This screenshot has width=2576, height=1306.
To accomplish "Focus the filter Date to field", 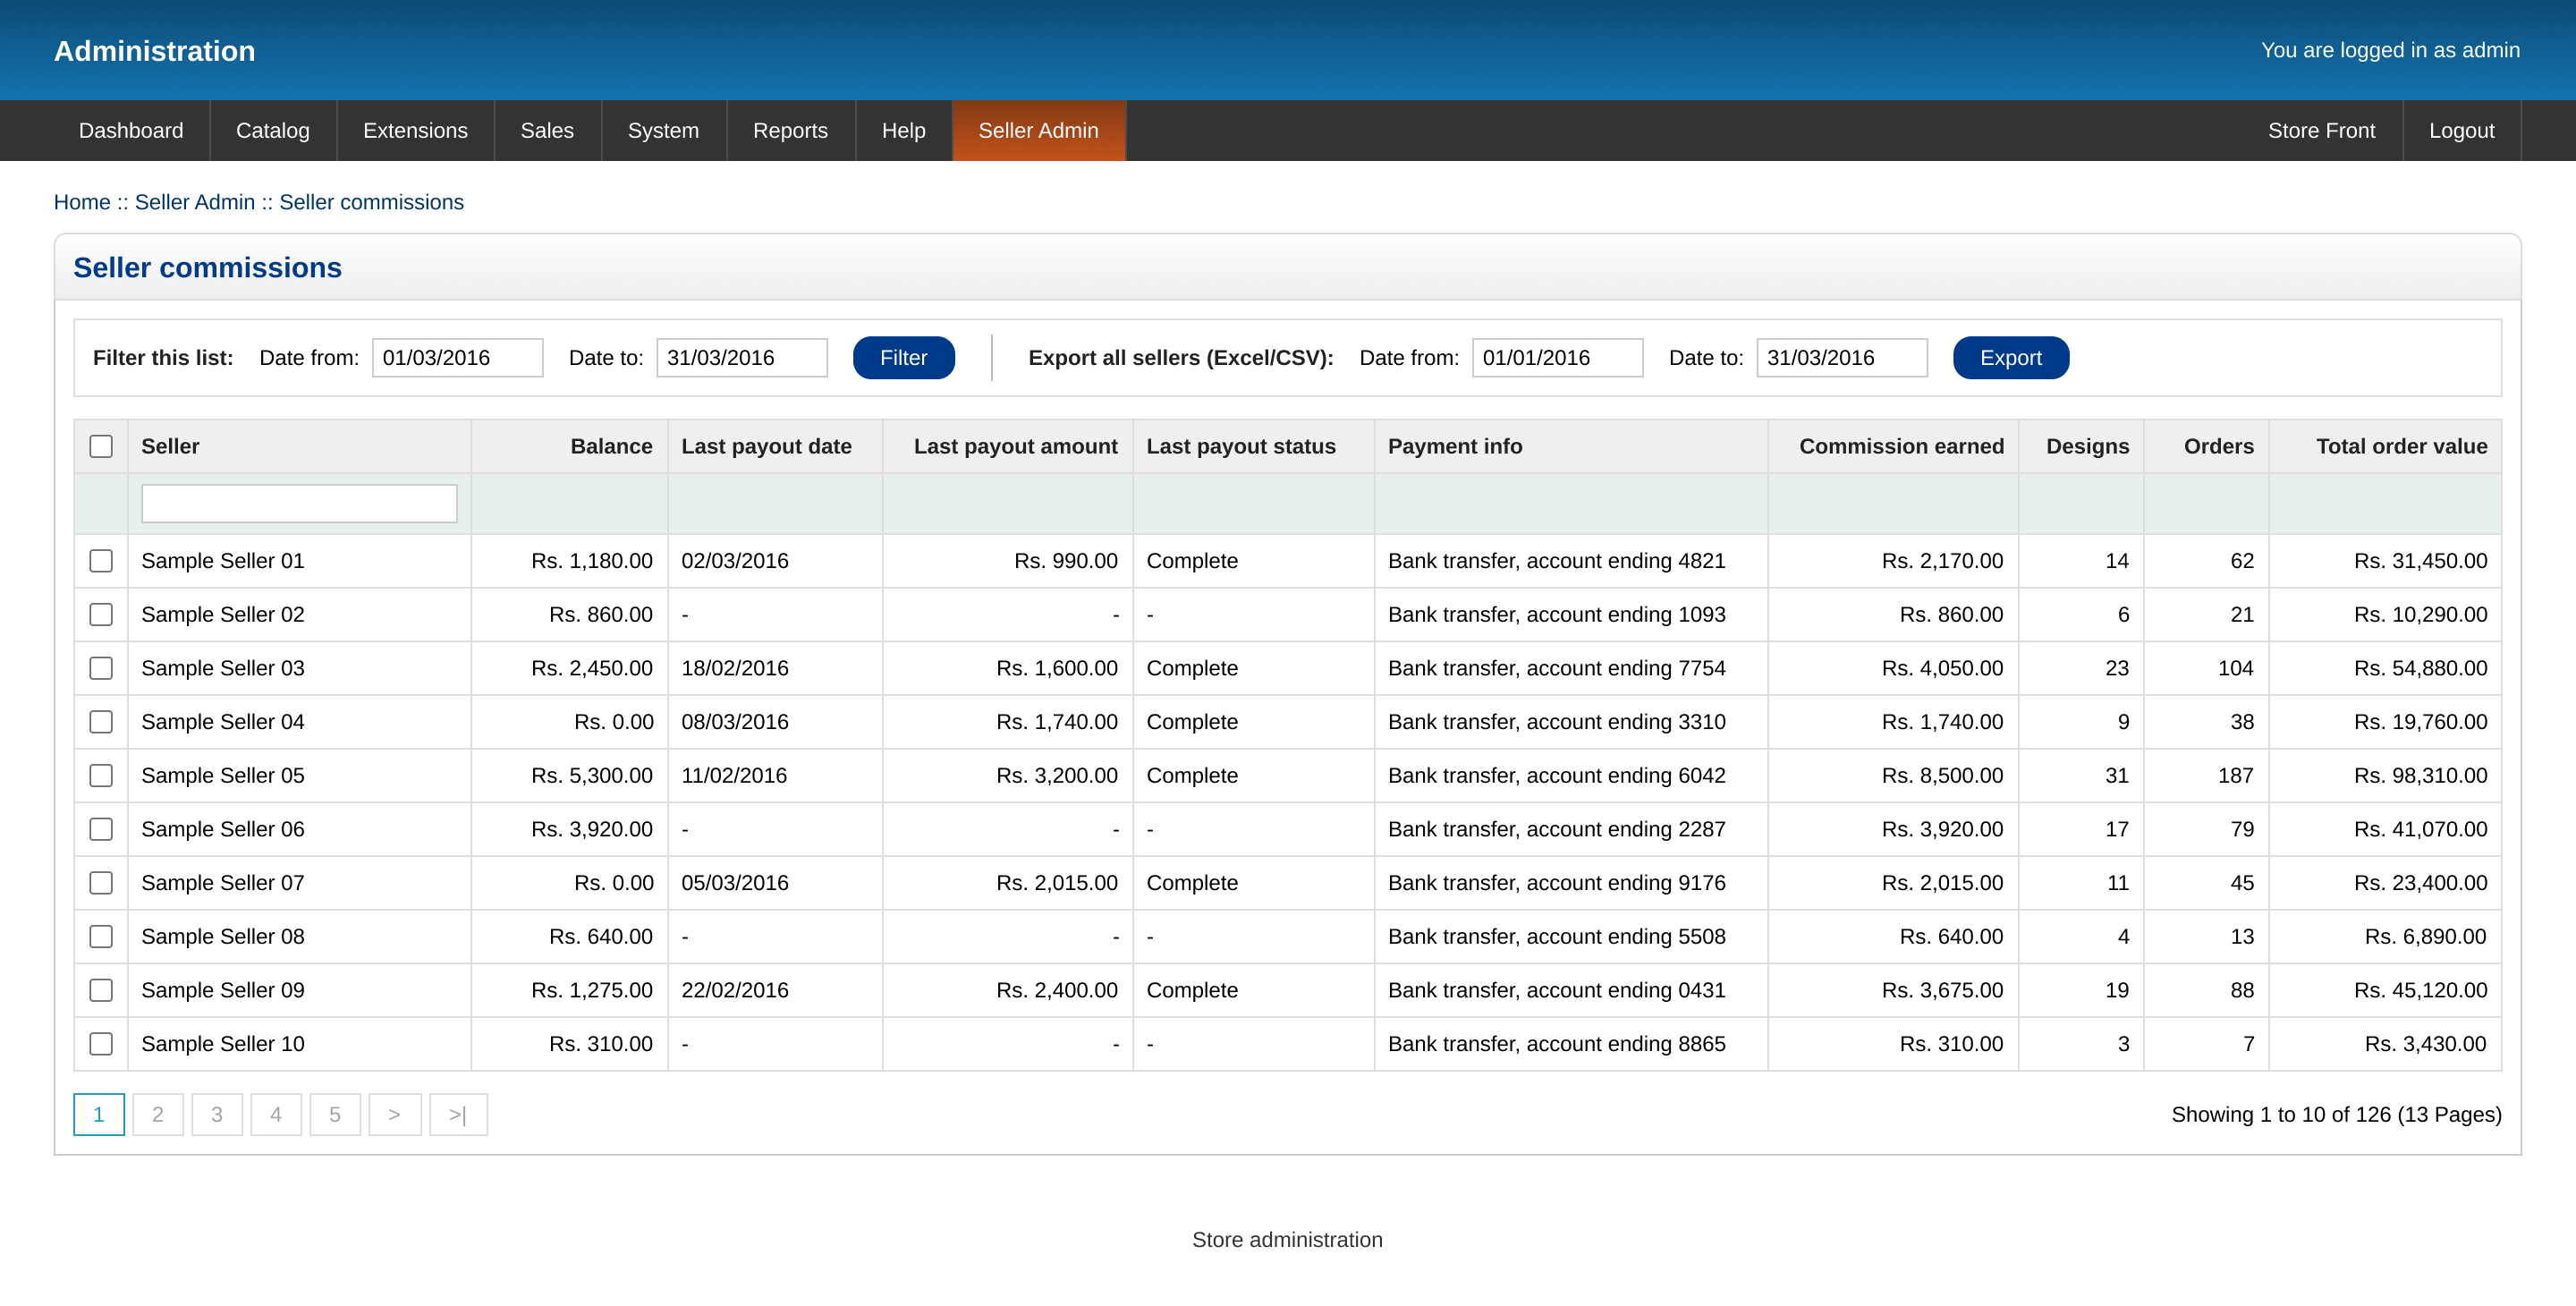I will tap(741, 358).
